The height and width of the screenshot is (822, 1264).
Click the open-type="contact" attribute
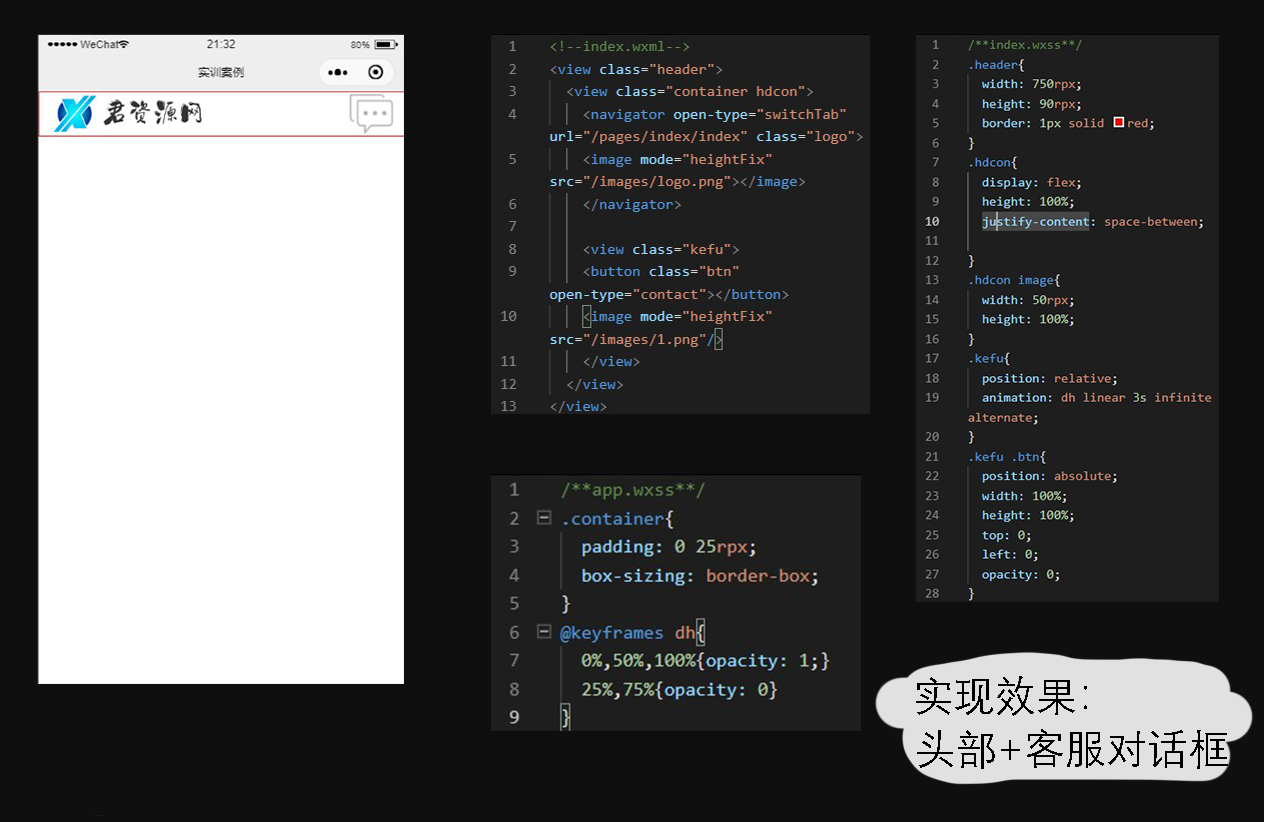click(628, 294)
